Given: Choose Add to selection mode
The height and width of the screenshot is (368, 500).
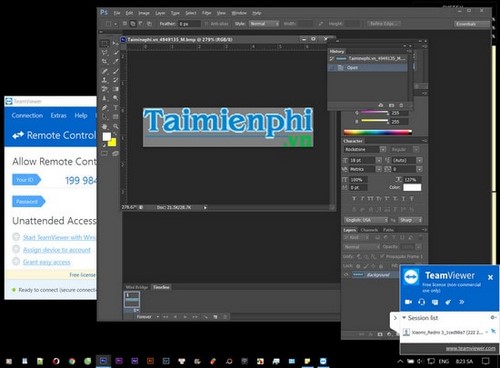Looking at the screenshot, I should coord(133,24).
